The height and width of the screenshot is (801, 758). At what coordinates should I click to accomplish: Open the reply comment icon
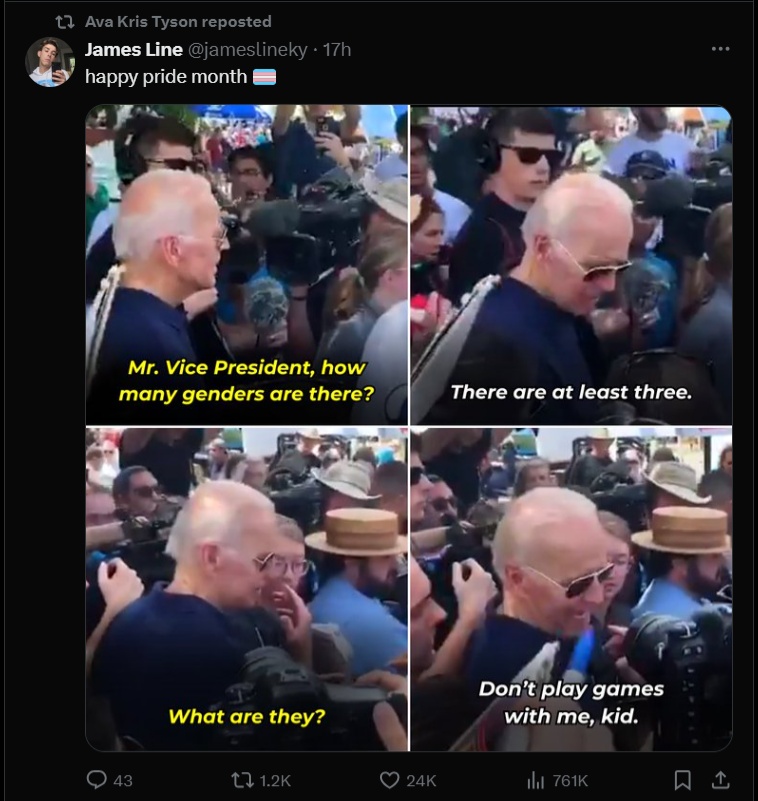pos(97,780)
